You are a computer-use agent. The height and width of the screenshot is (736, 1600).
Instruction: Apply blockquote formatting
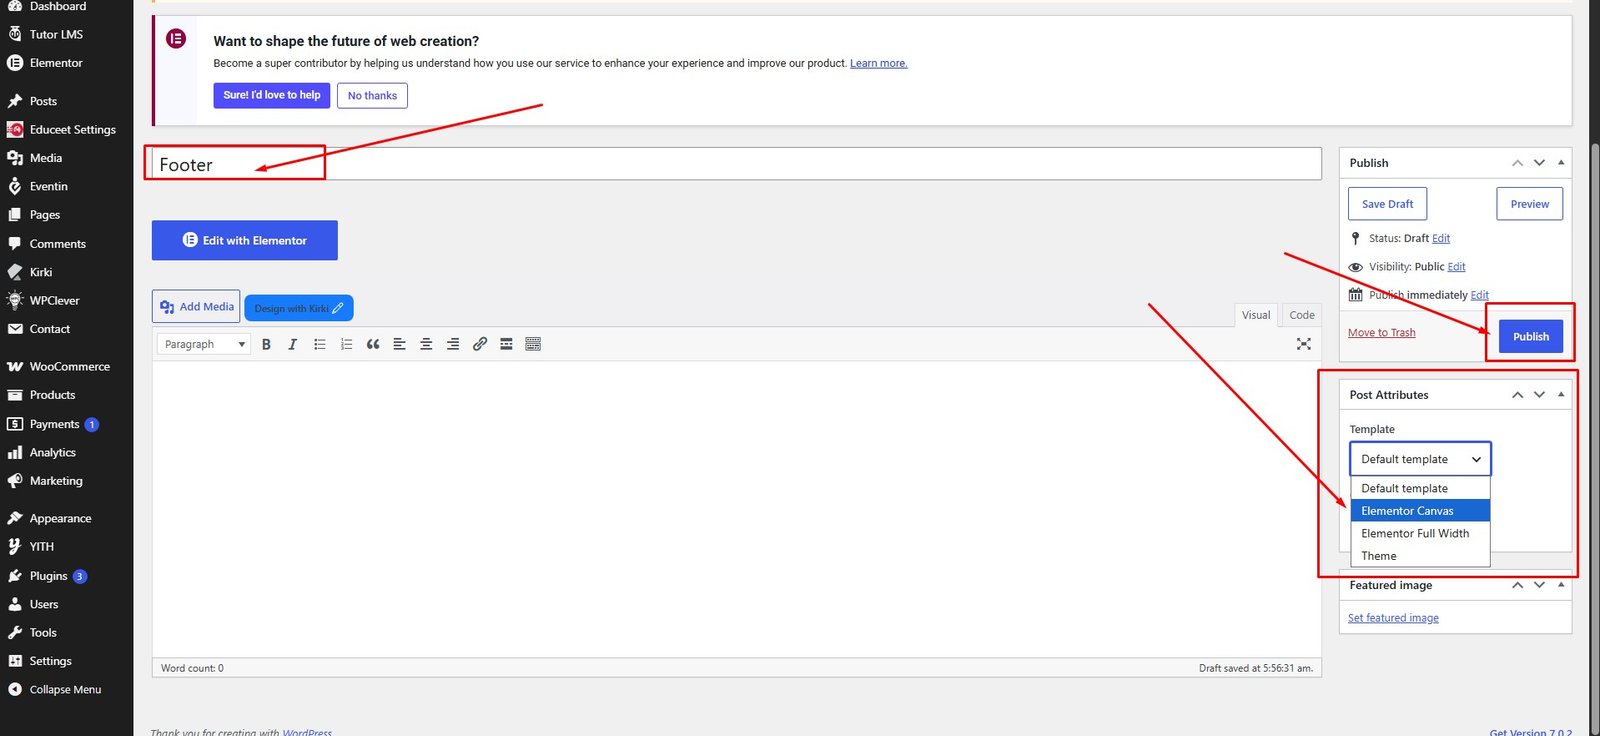(x=373, y=344)
